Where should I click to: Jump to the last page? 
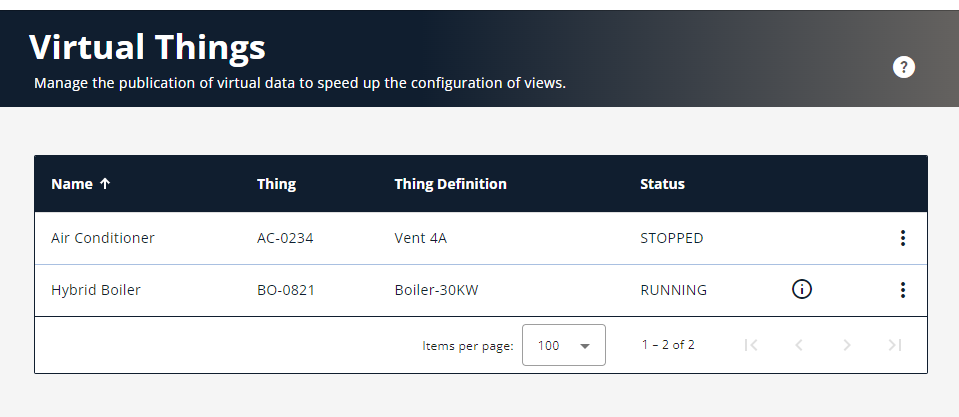(x=895, y=345)
